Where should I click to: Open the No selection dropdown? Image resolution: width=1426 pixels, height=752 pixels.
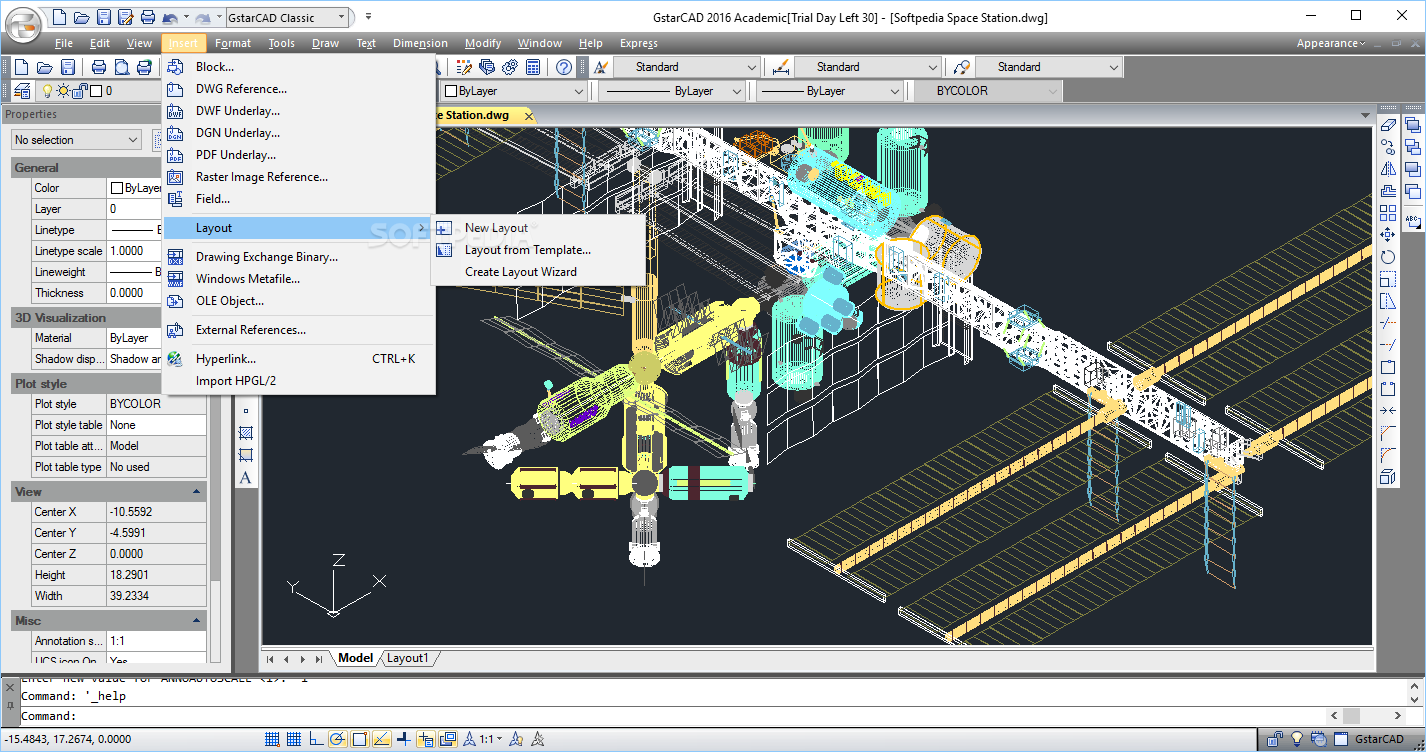pos(76,140)
